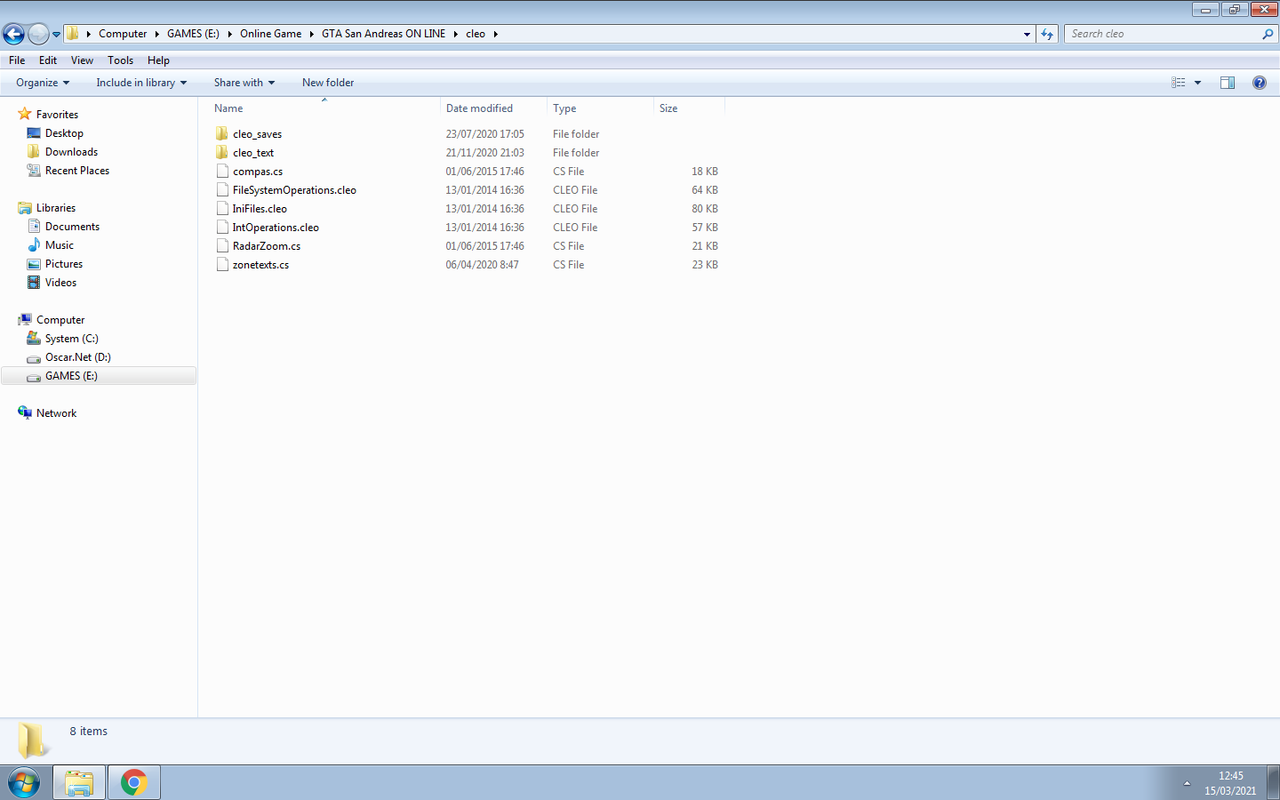Click the search magnifier icon

[x=1268, y=34]
